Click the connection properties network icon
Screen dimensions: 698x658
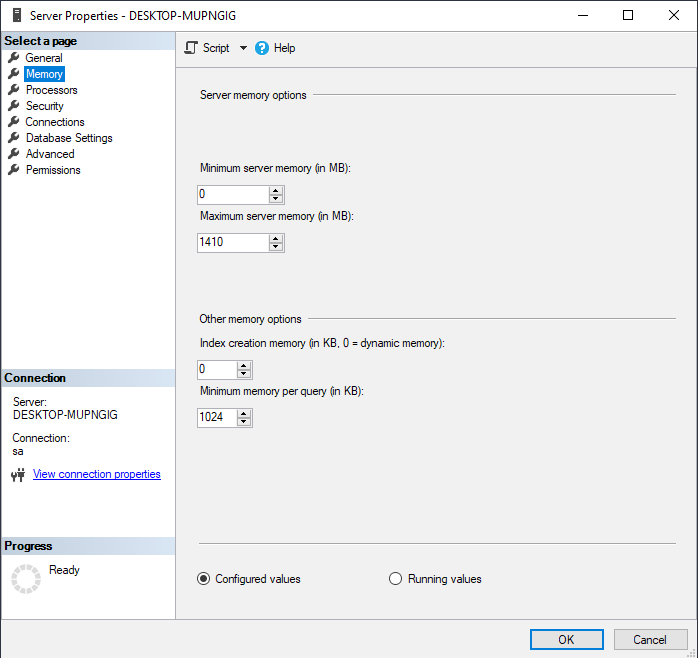point(17,475)
